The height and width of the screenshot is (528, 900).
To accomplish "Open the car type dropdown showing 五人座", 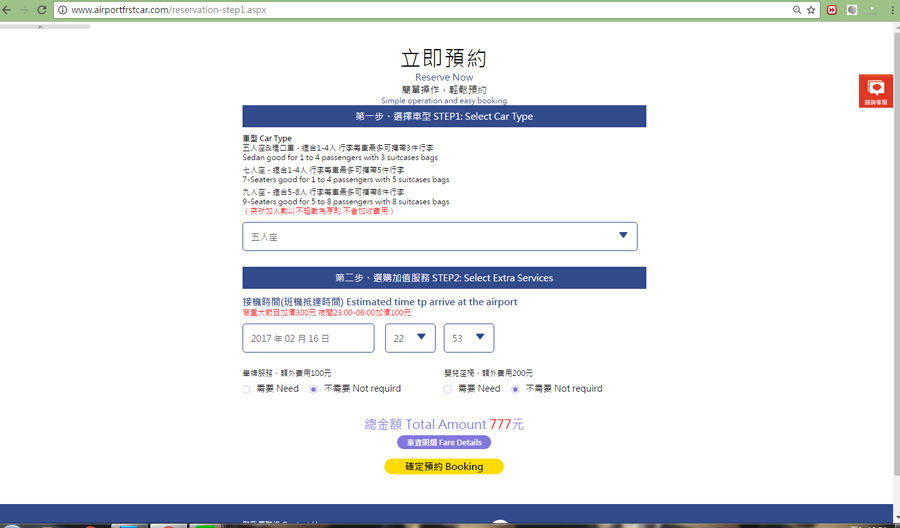I will [x=439, y=236].
